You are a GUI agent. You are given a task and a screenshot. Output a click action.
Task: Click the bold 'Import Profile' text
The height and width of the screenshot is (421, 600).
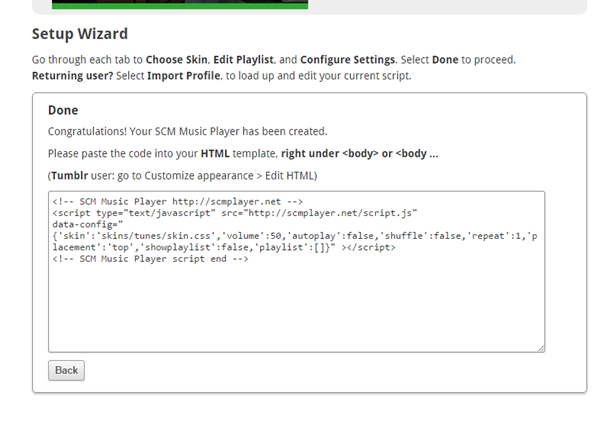pos(184,76)
